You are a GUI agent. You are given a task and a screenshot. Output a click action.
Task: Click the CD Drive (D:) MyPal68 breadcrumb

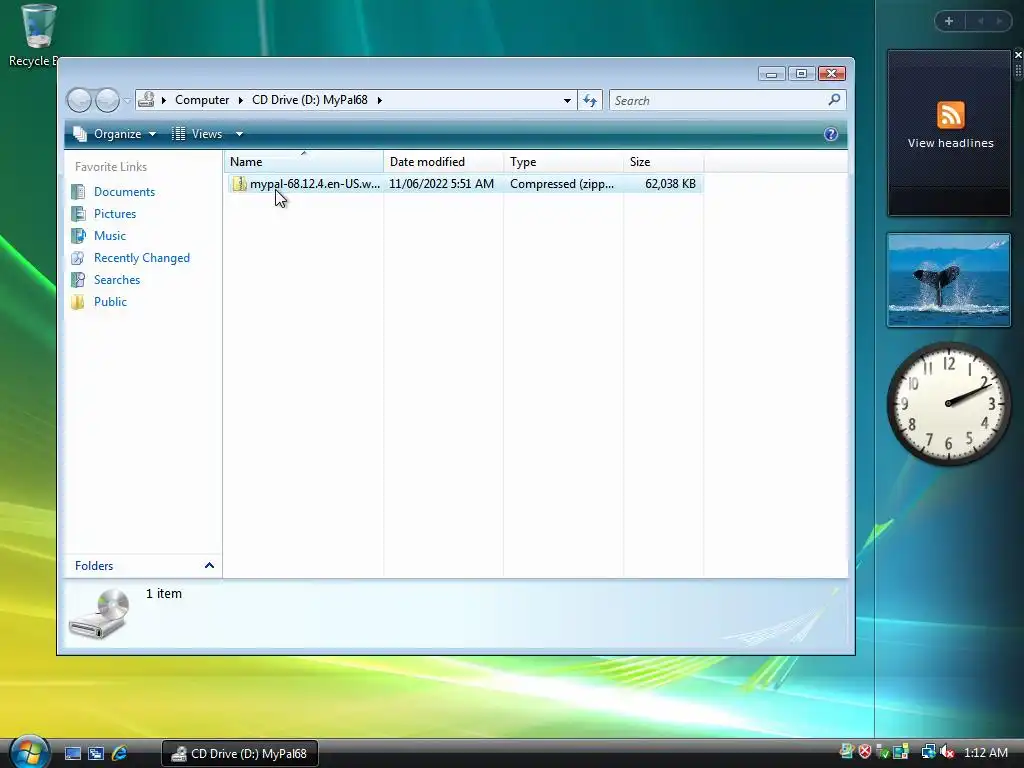point(310,100)
